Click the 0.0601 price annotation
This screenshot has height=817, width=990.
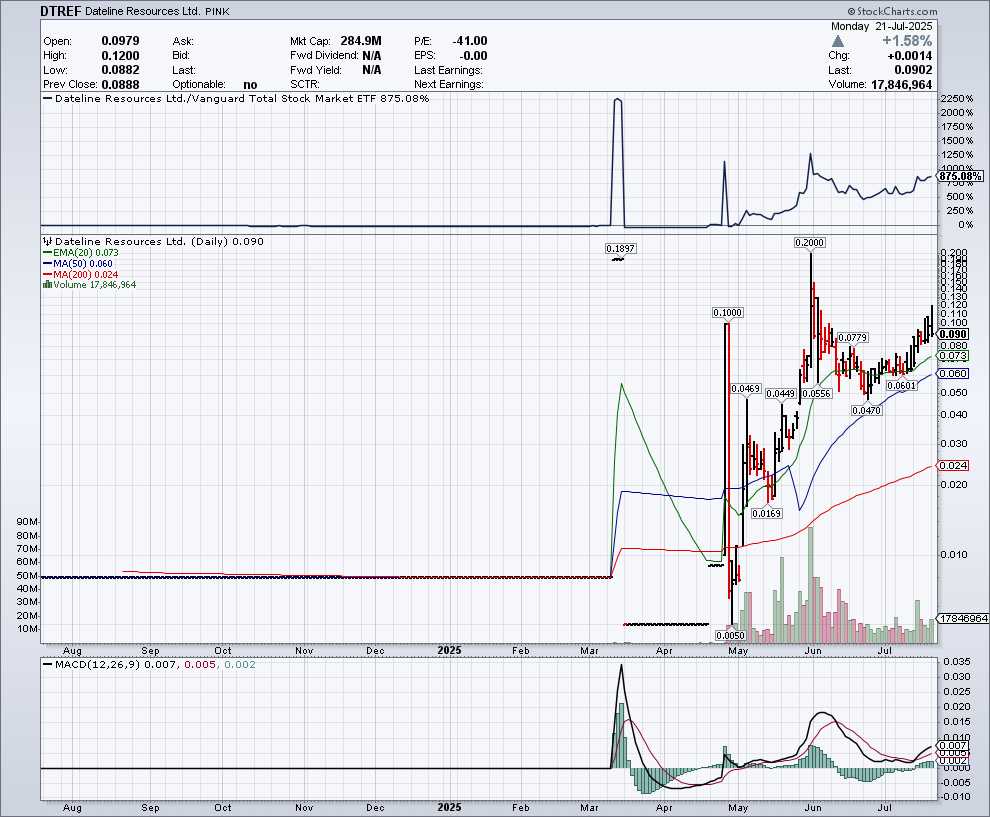pyautogui.click(x=902, y=386)
